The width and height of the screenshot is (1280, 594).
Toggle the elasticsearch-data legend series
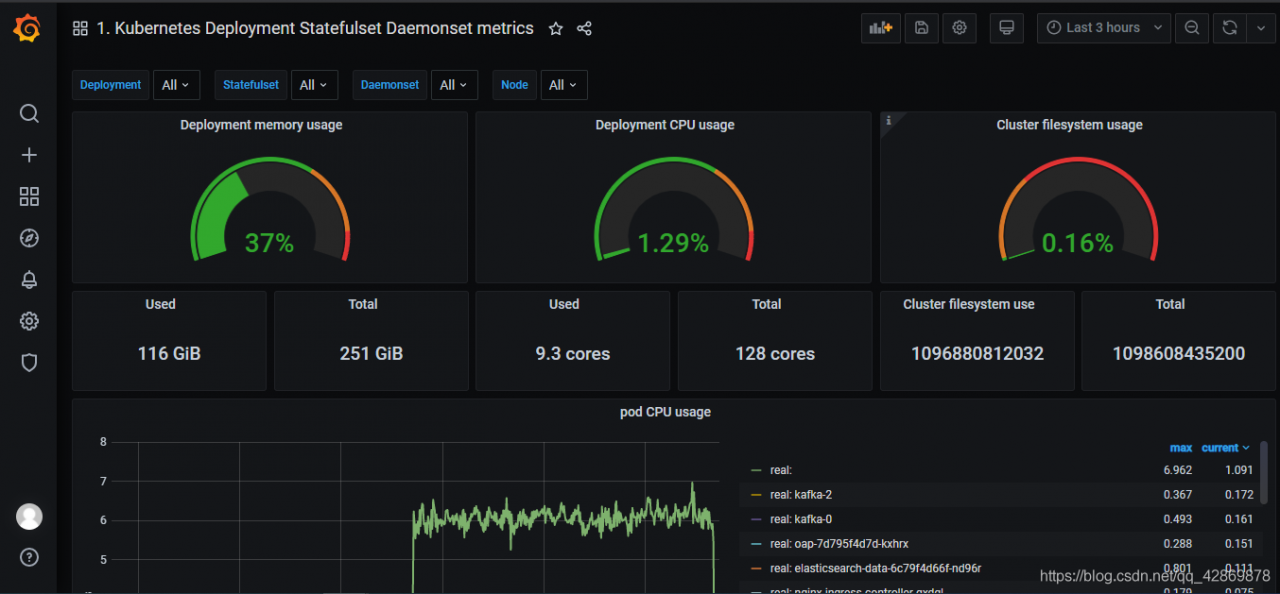point(876,568)
